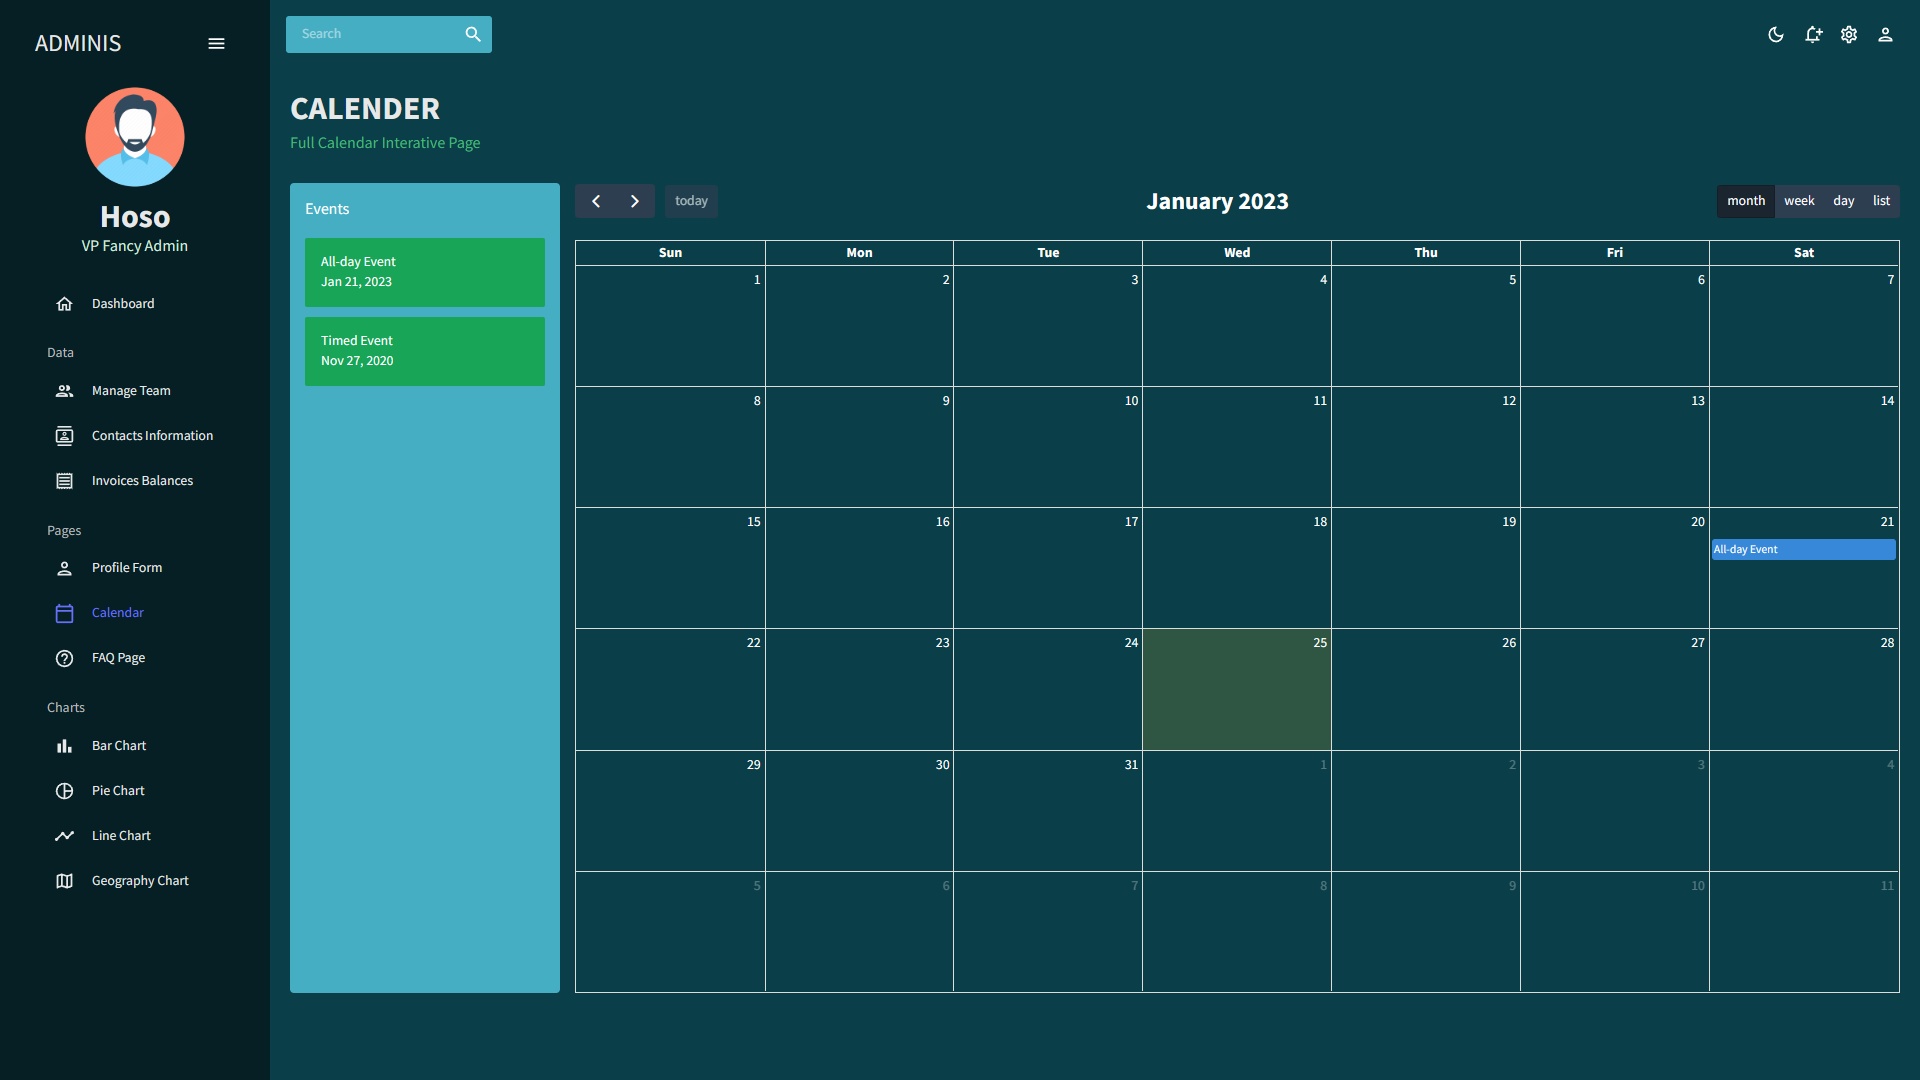Switch calendar to week view

coord(1799,201)
